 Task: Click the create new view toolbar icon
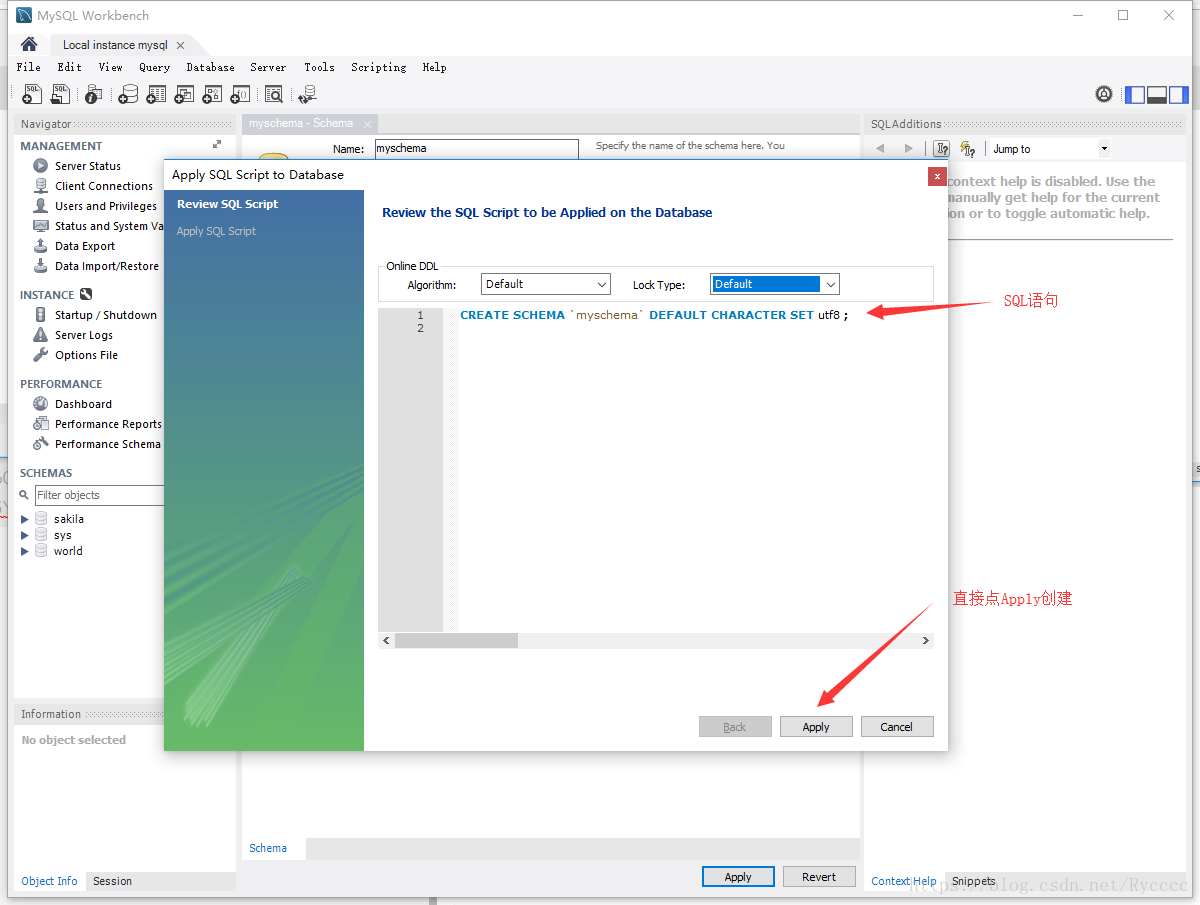click(x=184, y=94)
